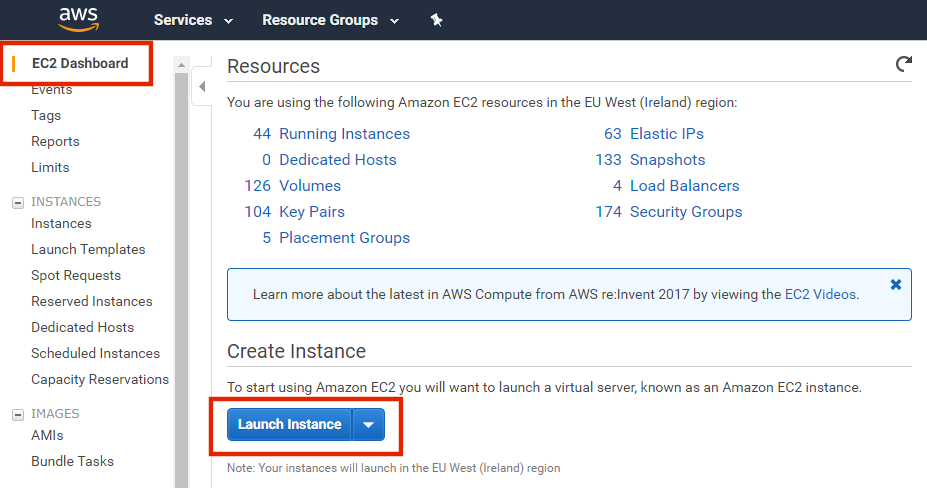The height and width of the screenshot is (488, 927).
Task: Collapse the INSTANCES section
Action: (x=17, y=202)
